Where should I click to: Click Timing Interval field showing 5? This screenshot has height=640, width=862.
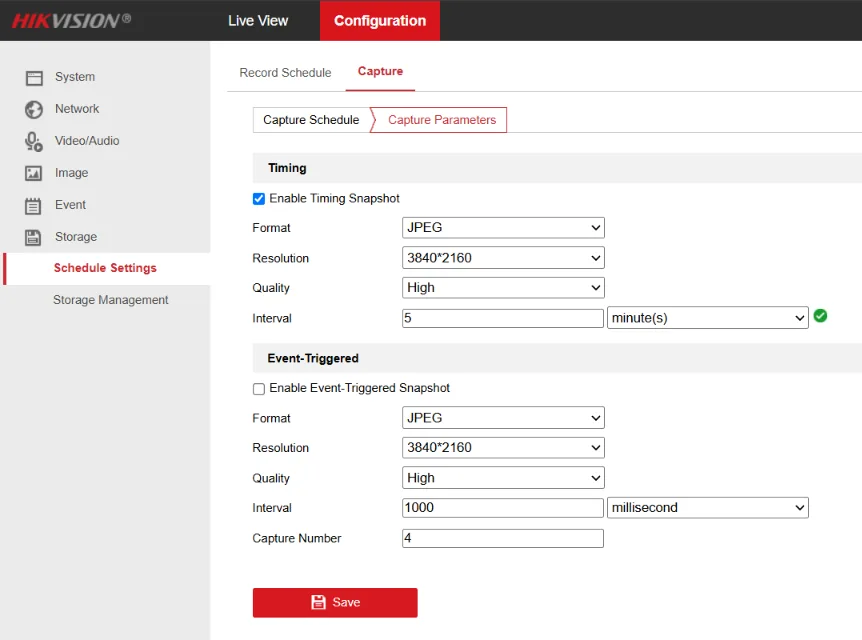(502, 318)
